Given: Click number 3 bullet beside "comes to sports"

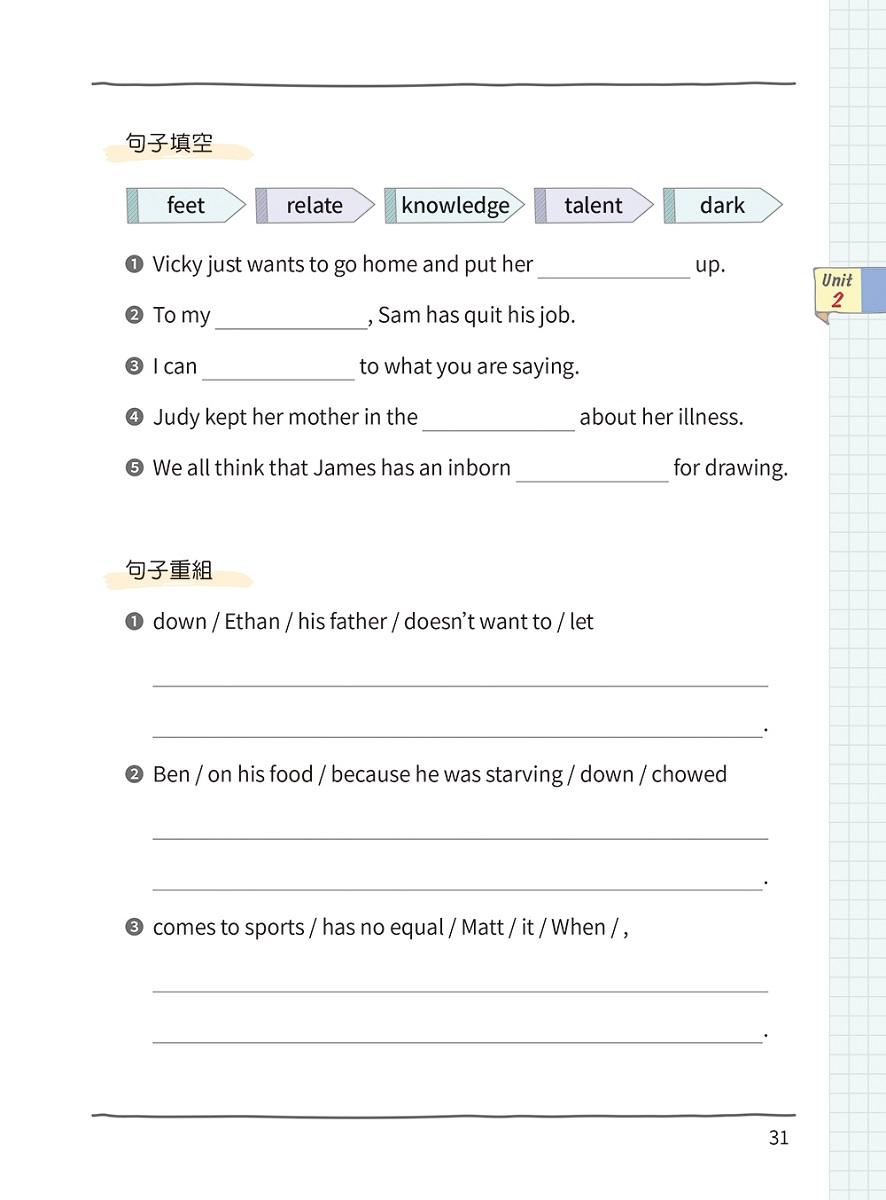Looking at the screenshot, I should coord(134,928).
